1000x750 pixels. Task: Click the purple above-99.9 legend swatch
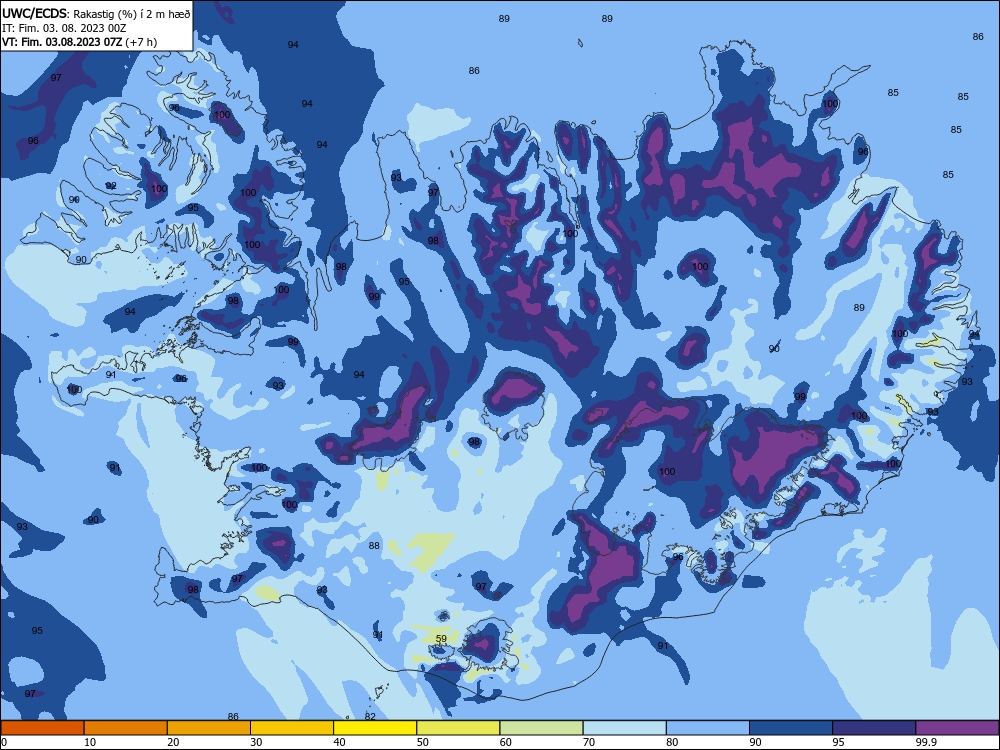click(957, 728)
